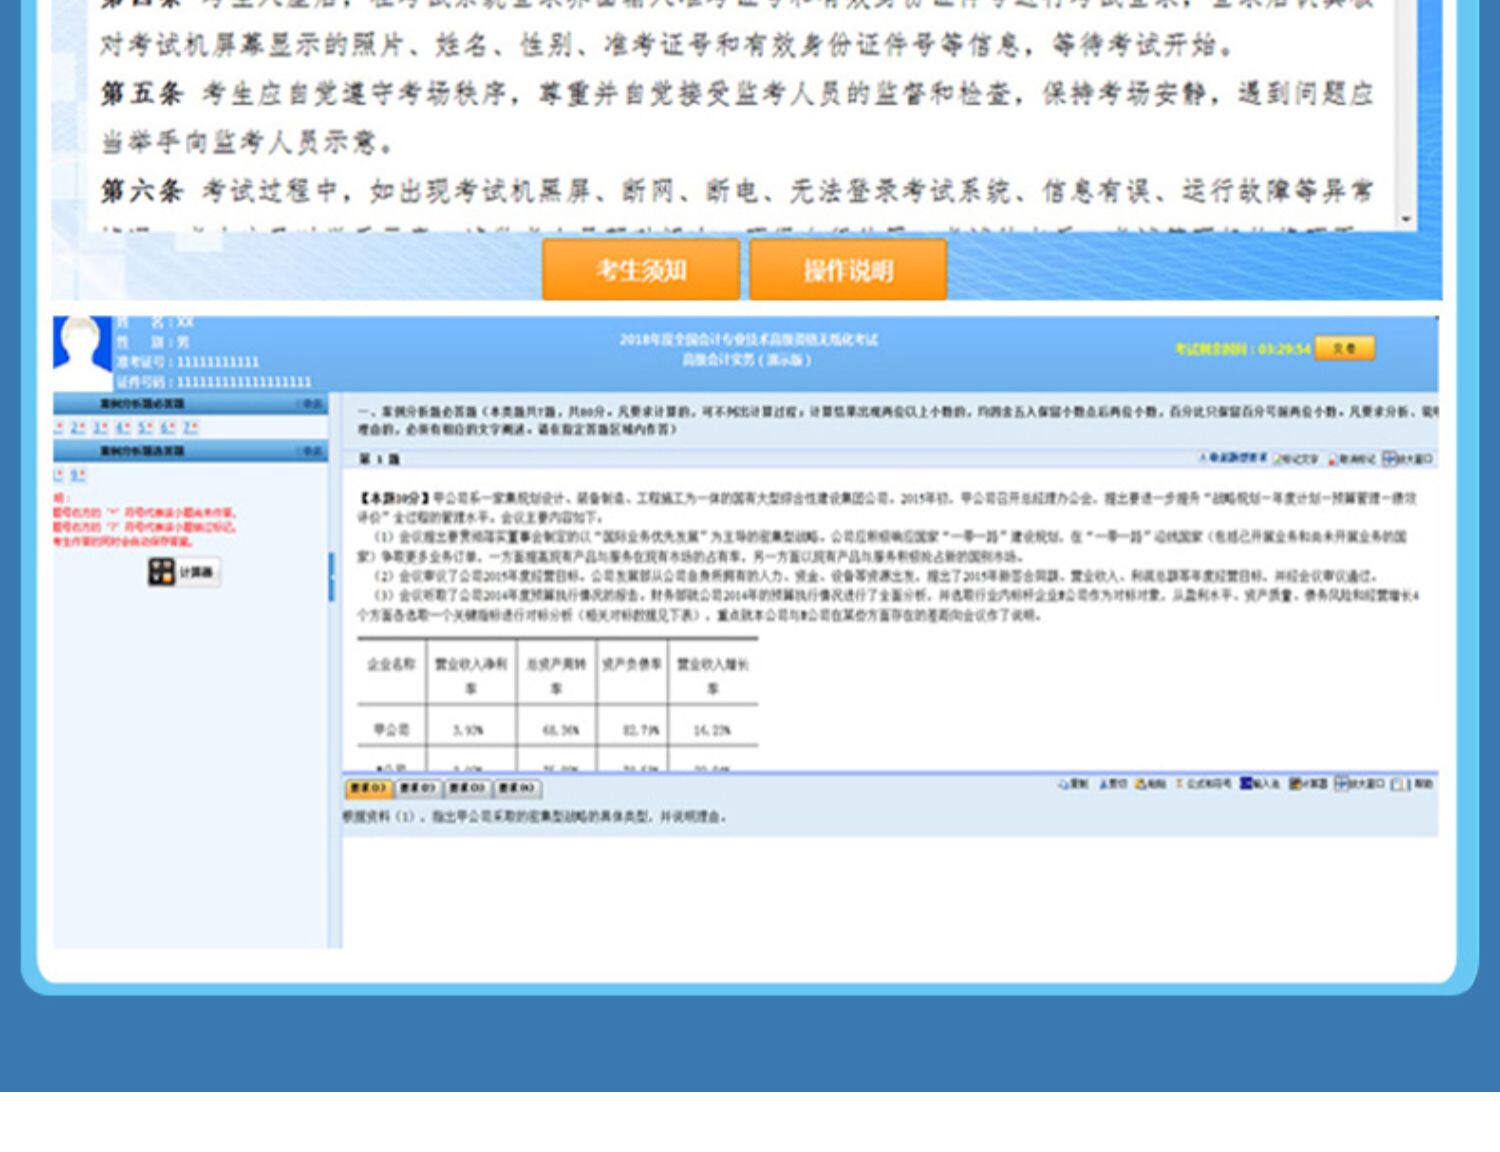Click 粘贴 paste icon in answer toolbar
This screenshot has height=1152, width=1500.
(1151, 784)
